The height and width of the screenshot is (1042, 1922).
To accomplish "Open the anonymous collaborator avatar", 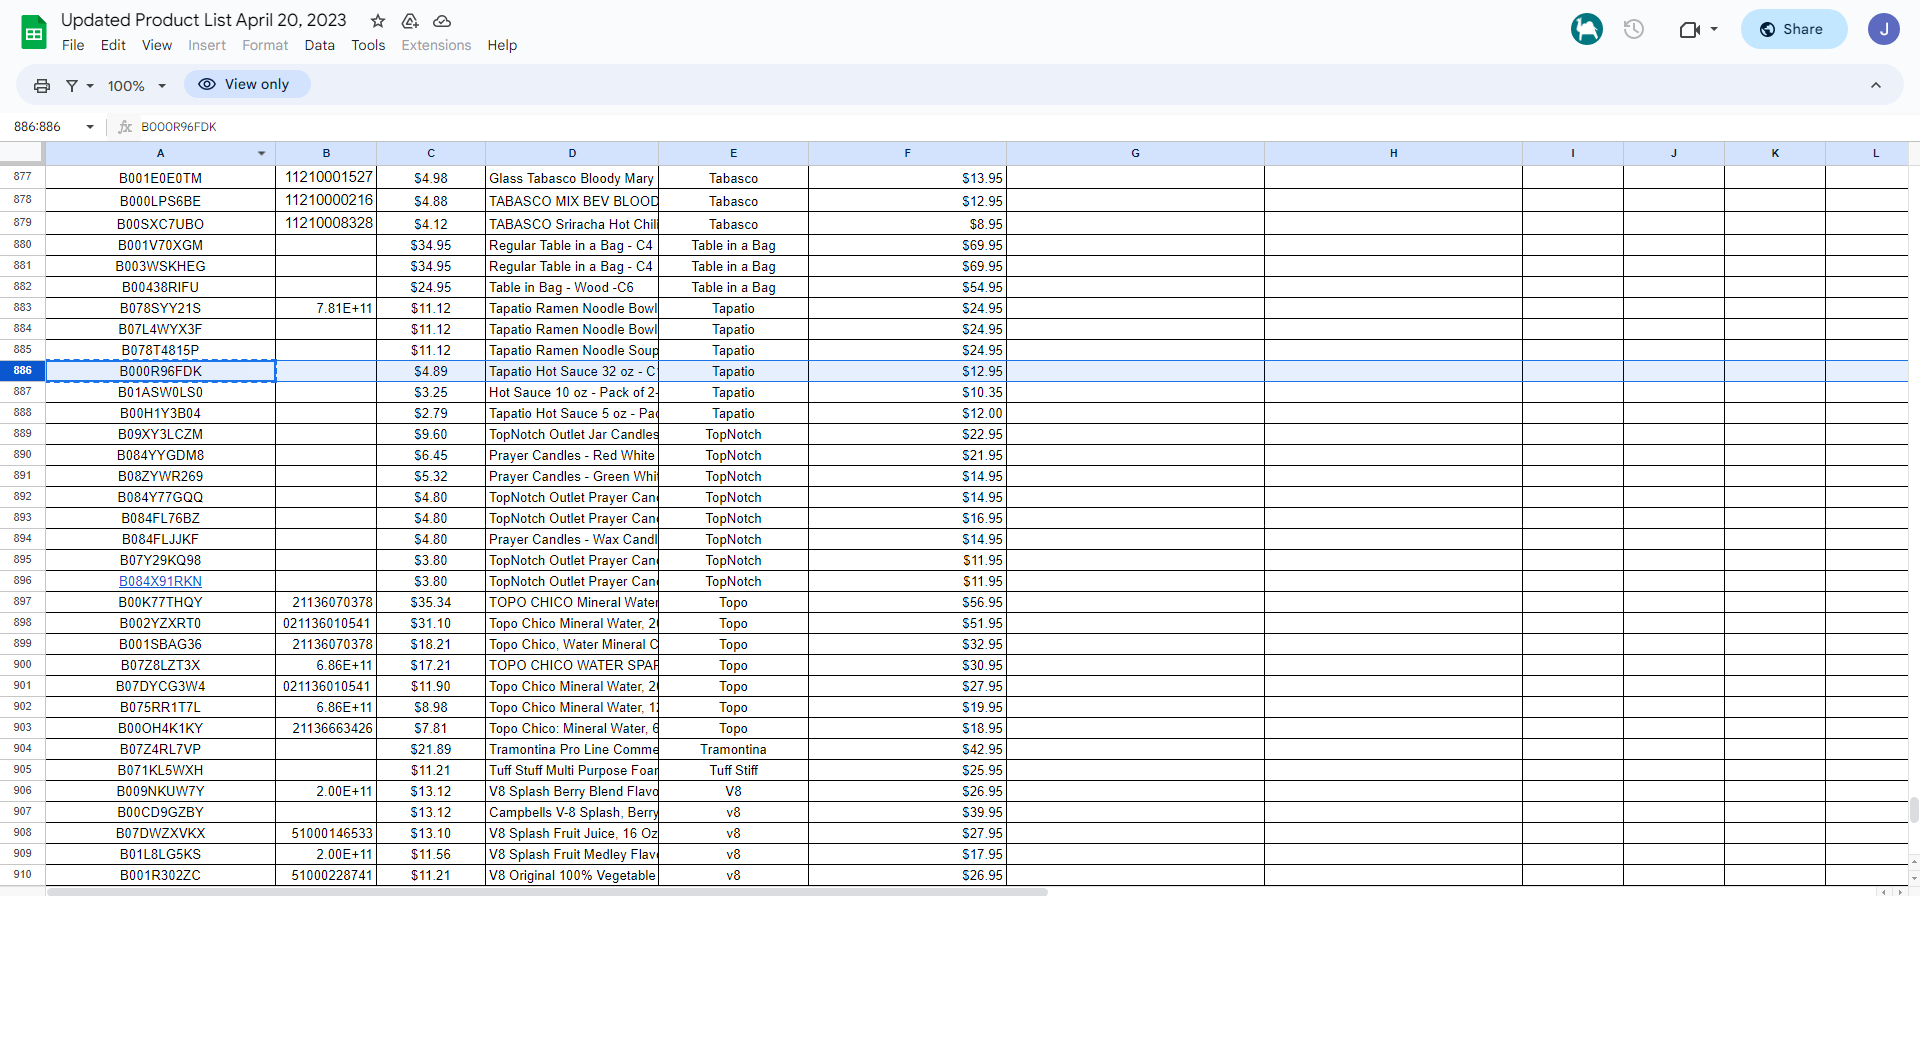I will click(x=1587, y=29).
